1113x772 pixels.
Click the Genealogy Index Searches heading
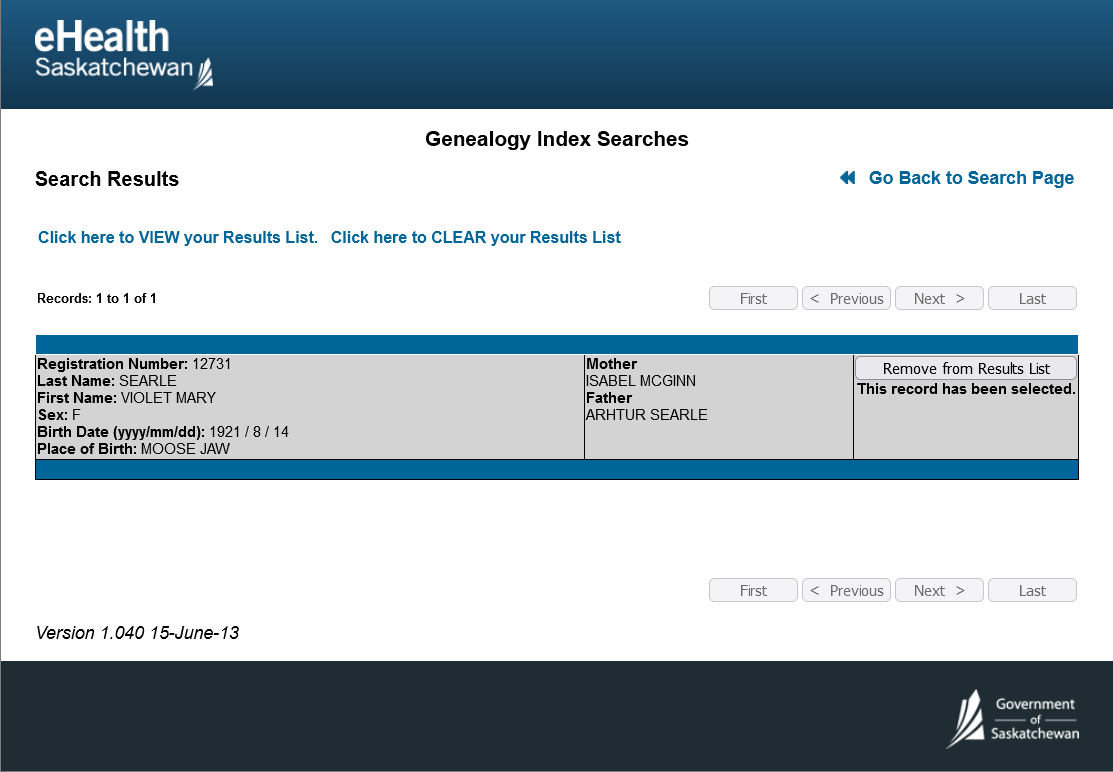click(x=556, y=139)
